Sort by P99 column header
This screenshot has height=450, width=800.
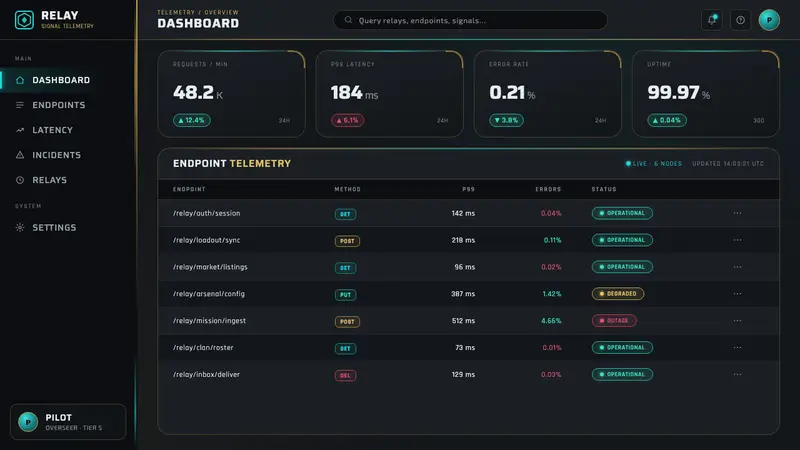pyautogui.click(x=468, y=189)
